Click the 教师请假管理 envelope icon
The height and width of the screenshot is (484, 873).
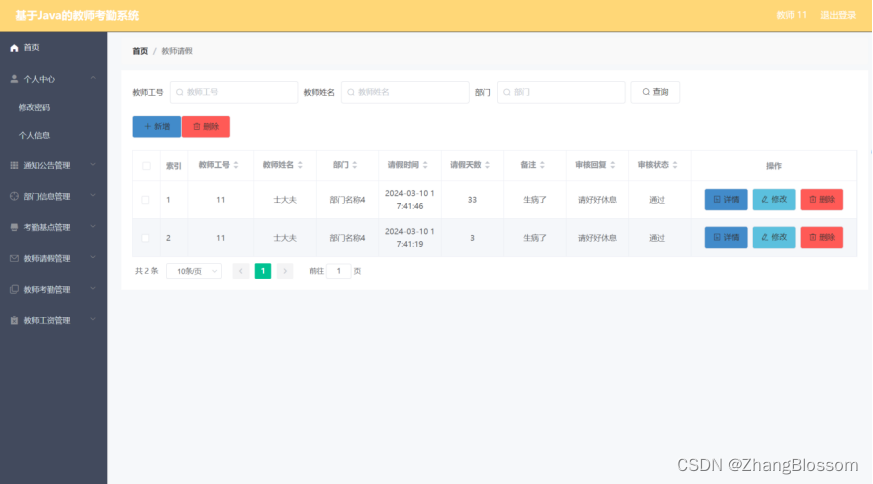point(14,258)
